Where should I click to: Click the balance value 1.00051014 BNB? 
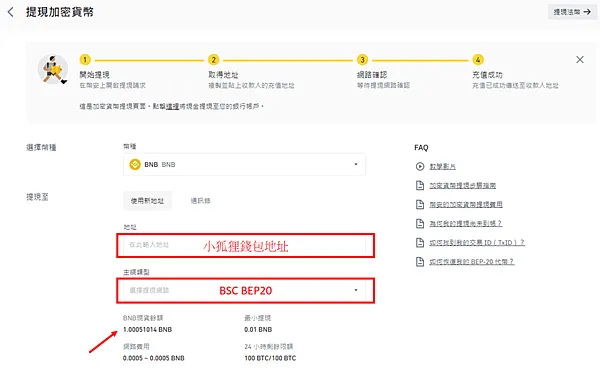(x=147, y=329)
